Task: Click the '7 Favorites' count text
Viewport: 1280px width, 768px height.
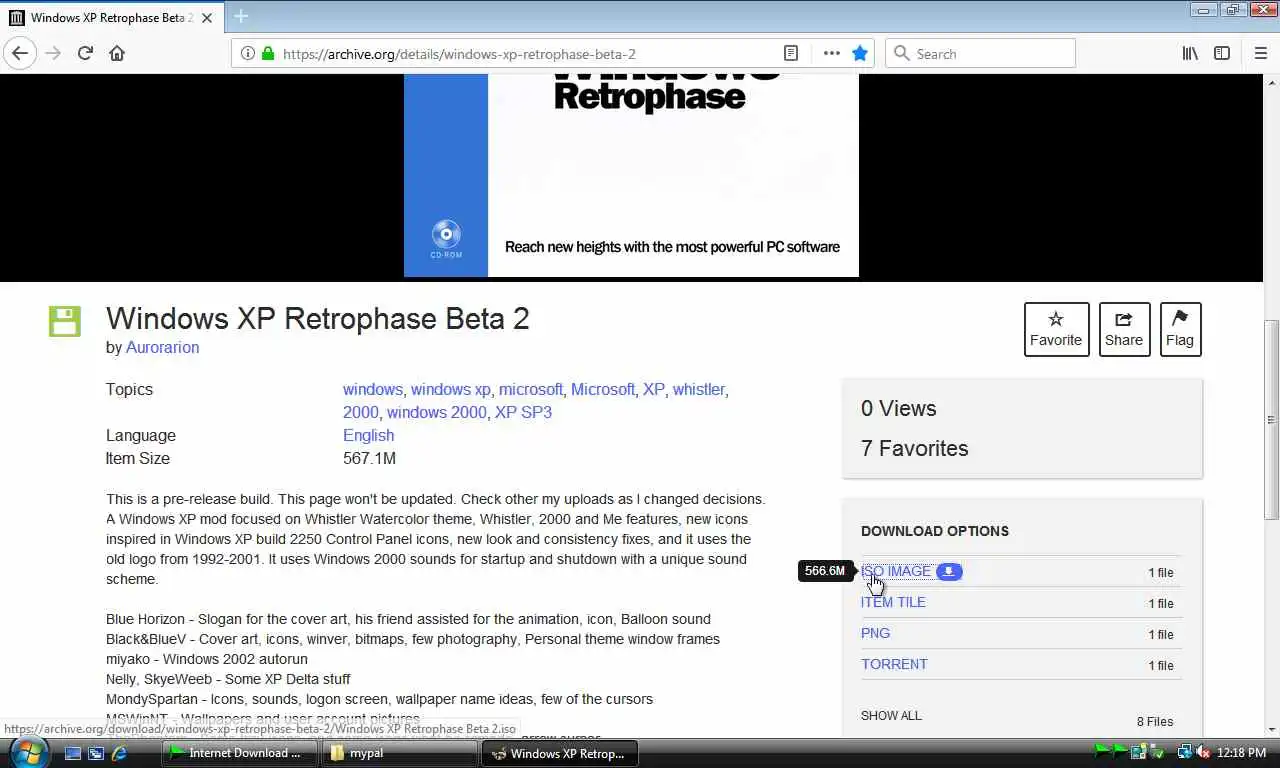Action: (x=915, y=448)
